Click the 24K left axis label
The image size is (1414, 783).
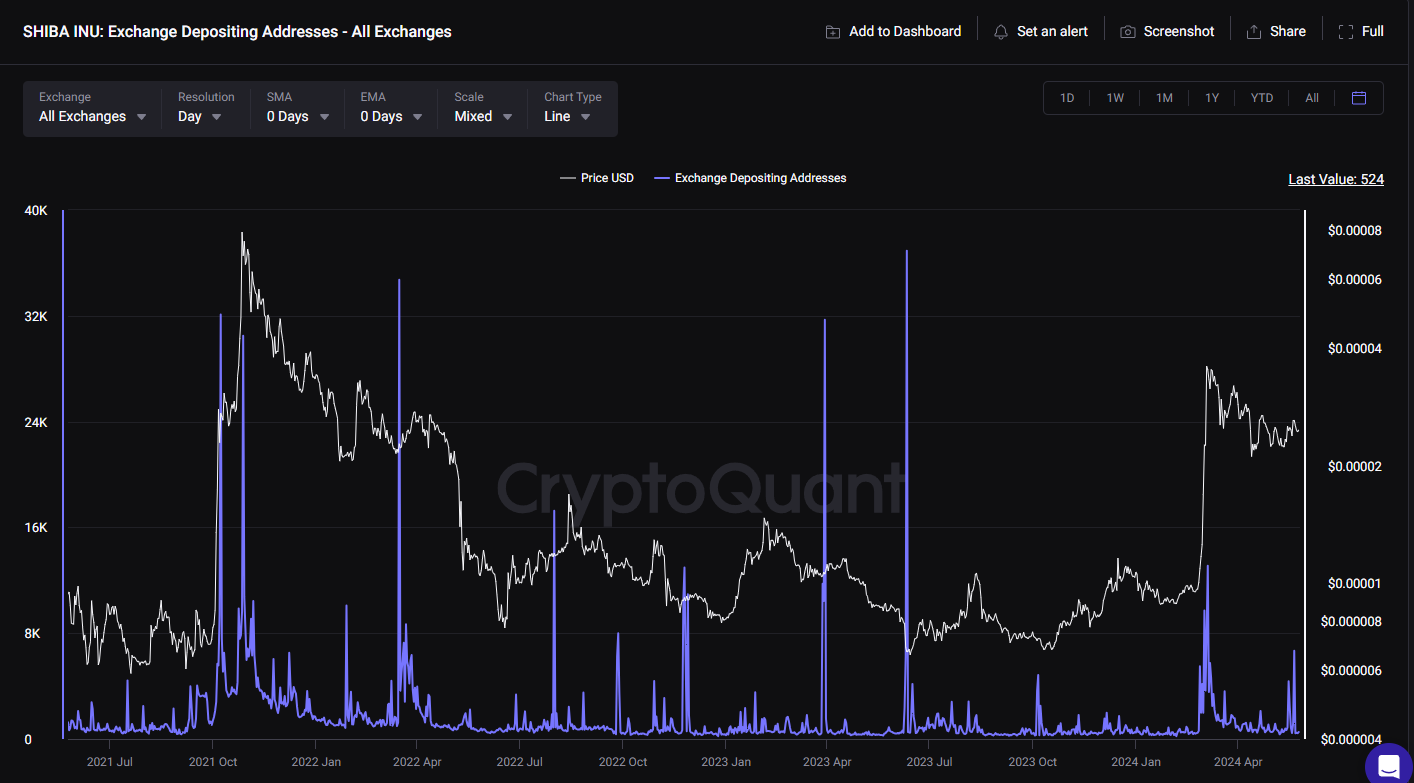[35, 422]
